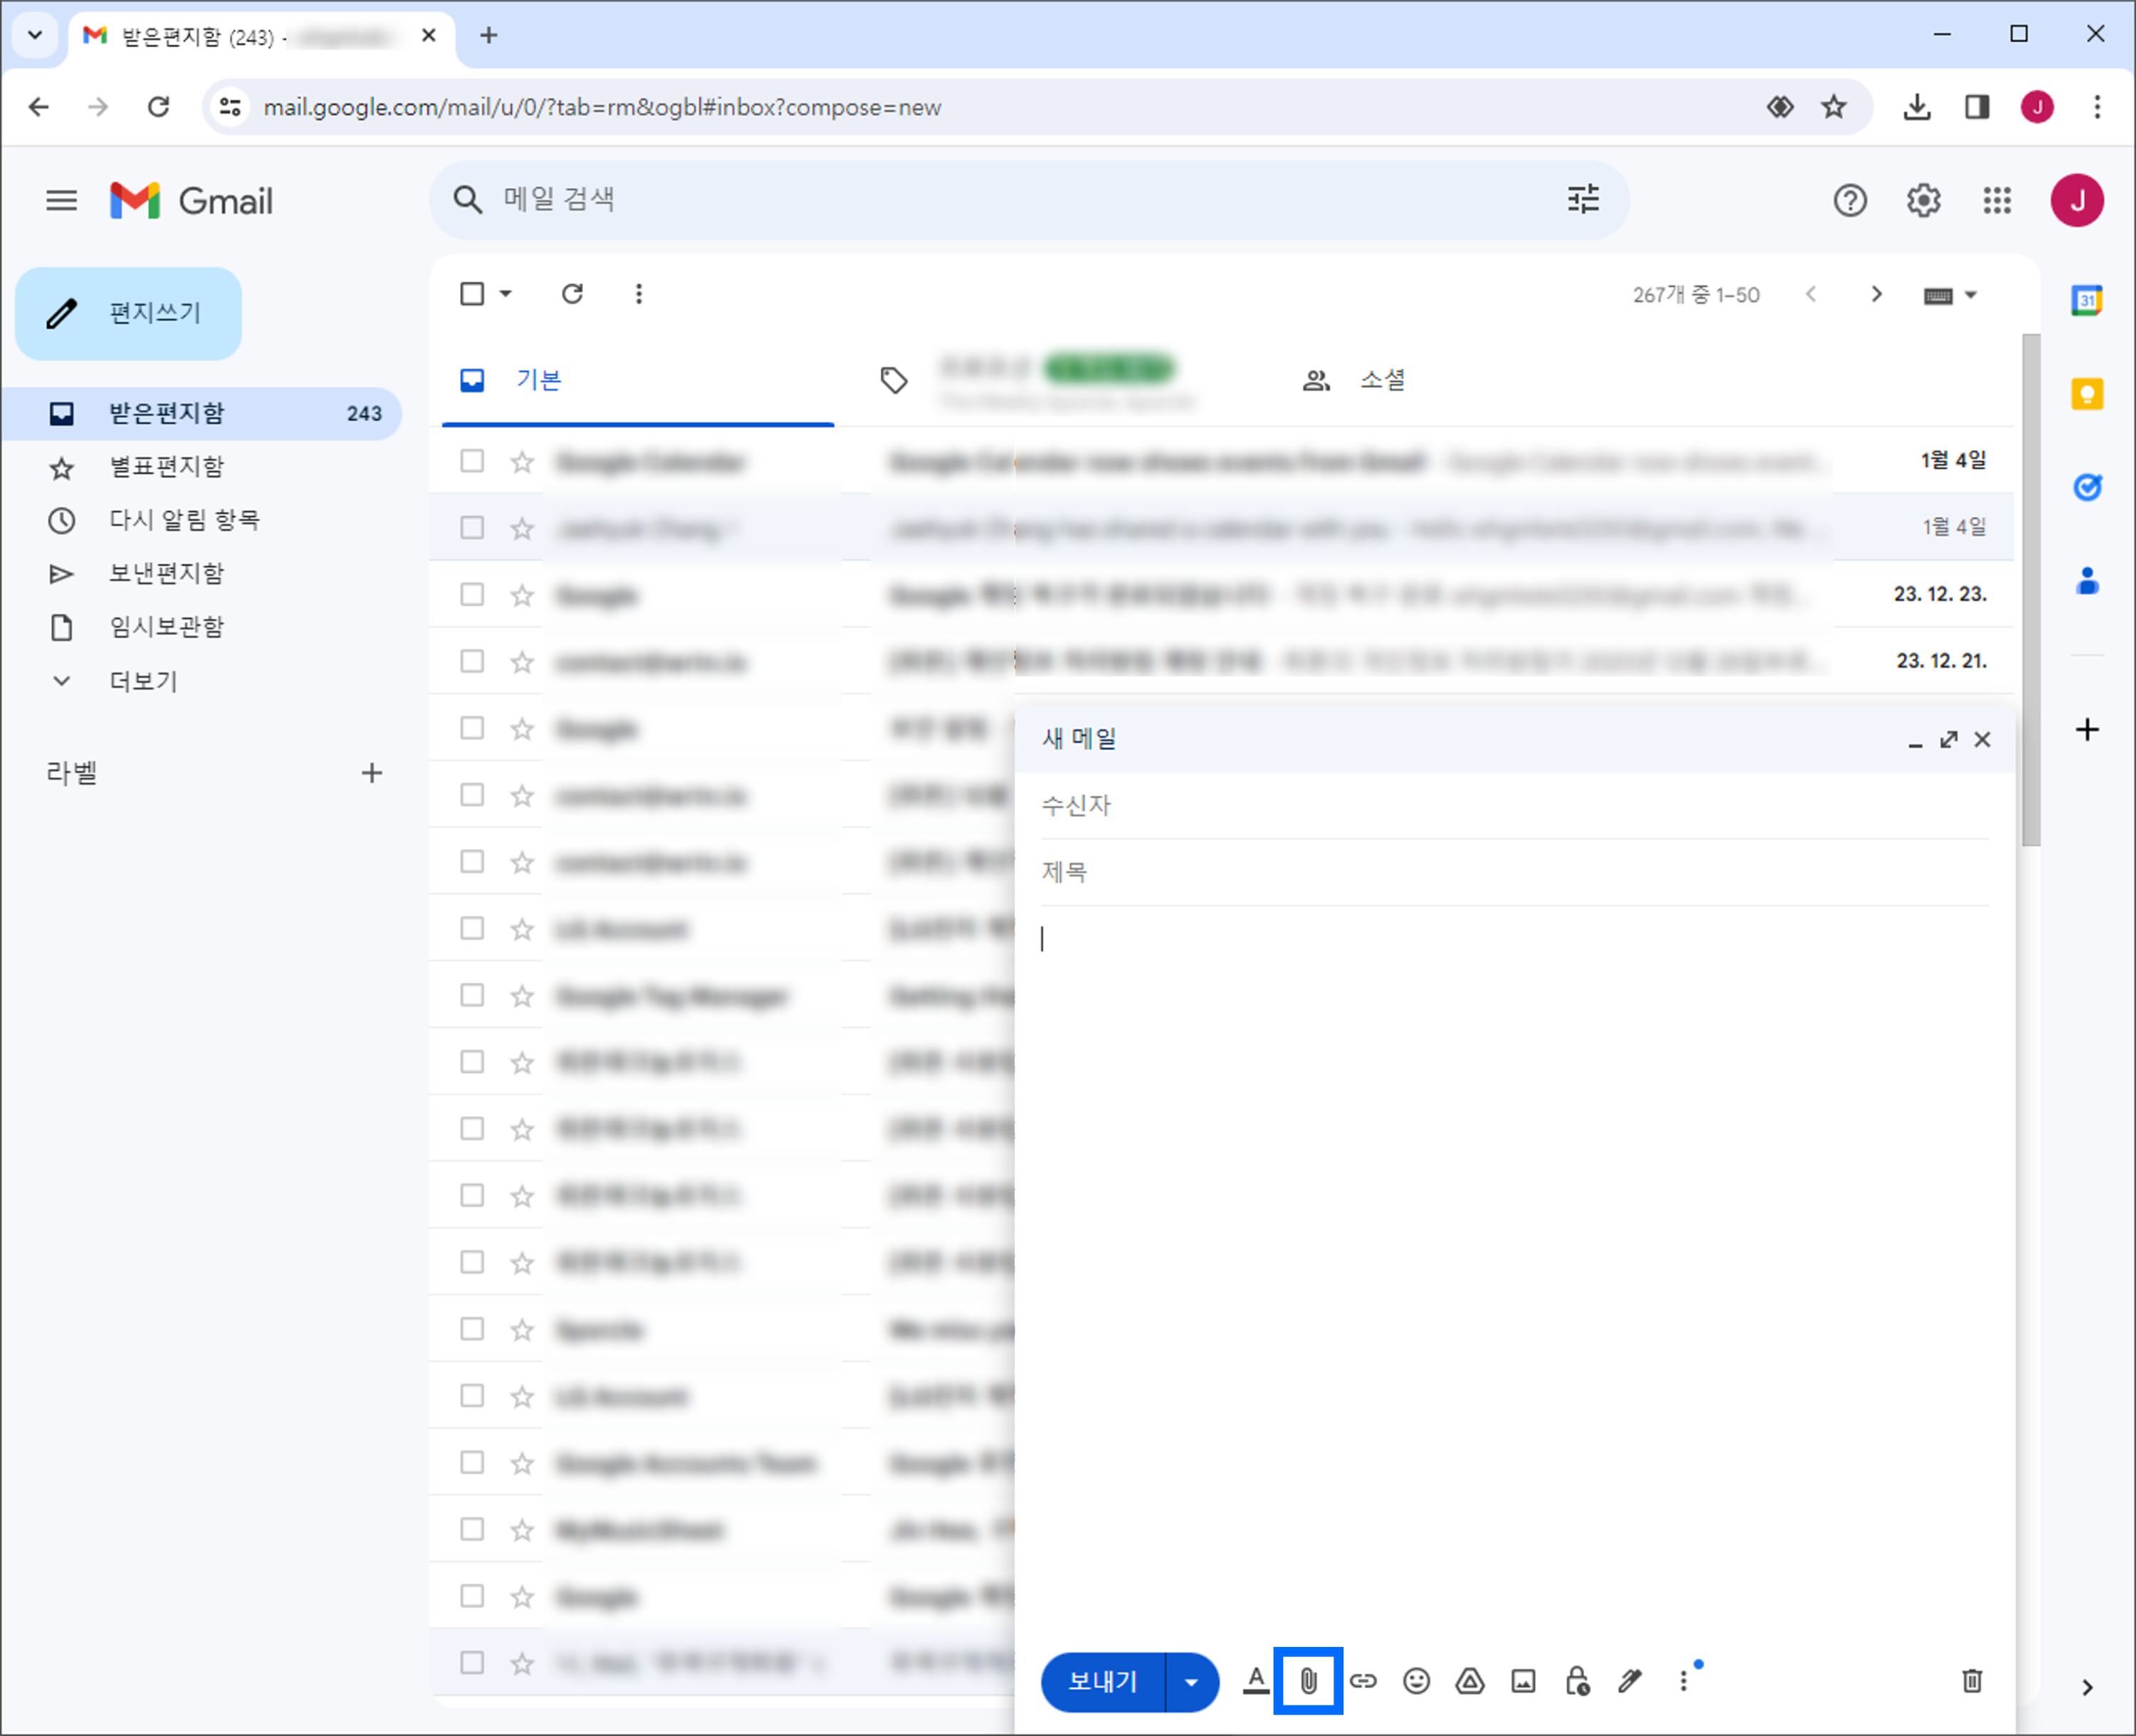Click the 보내기 send button
The width and height of the screenshot is (2136, 1736).
1103,1682
